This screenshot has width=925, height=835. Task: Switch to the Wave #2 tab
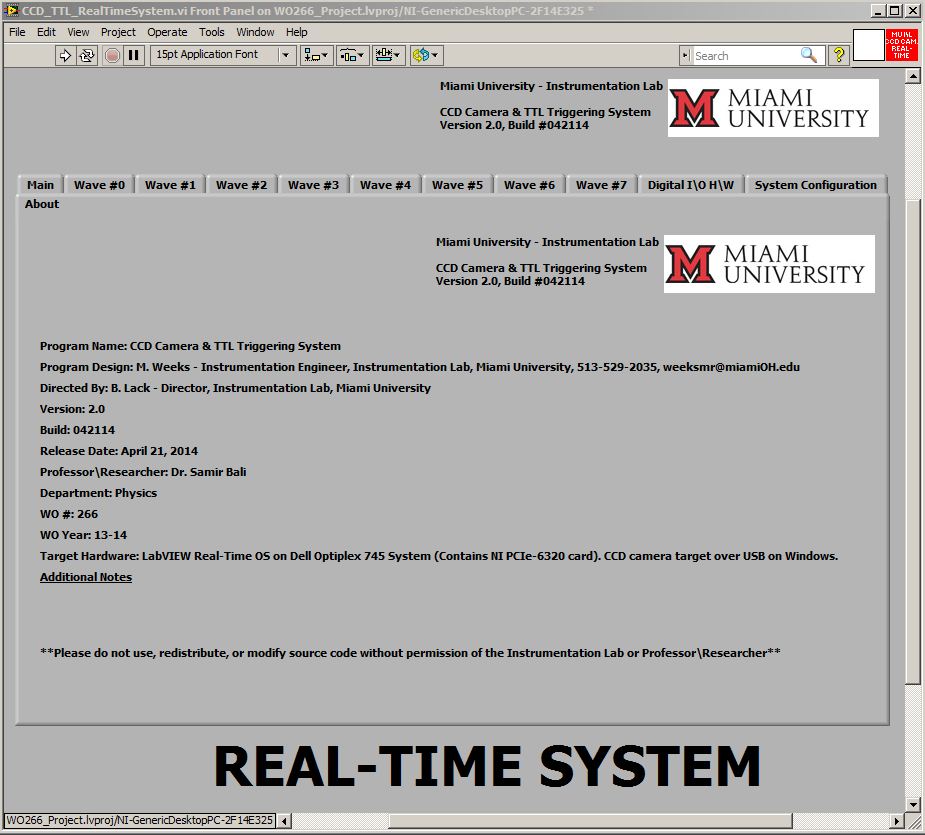pos(241,185)
